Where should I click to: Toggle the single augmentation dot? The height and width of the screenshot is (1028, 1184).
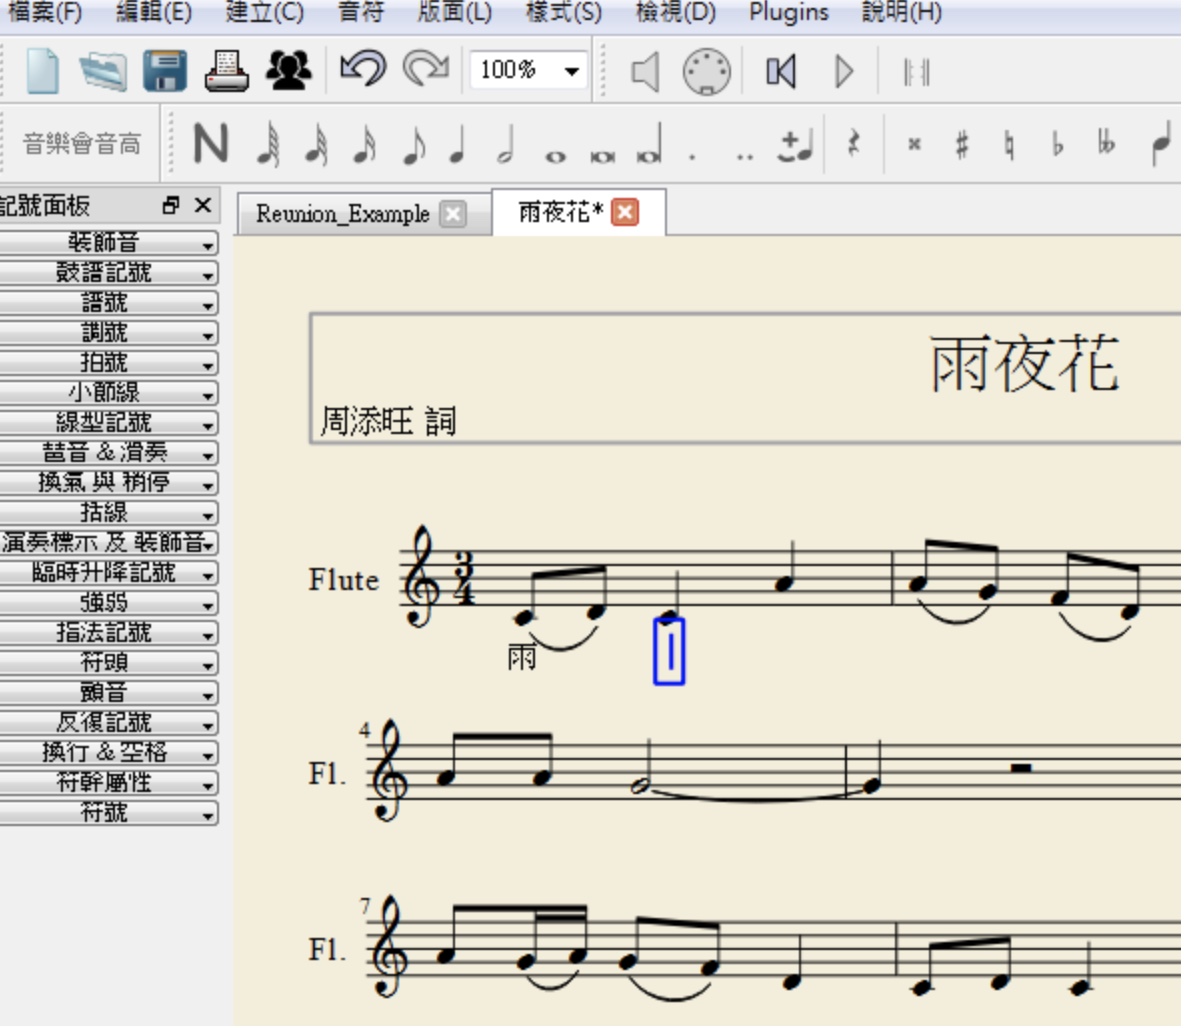point(692,157)
